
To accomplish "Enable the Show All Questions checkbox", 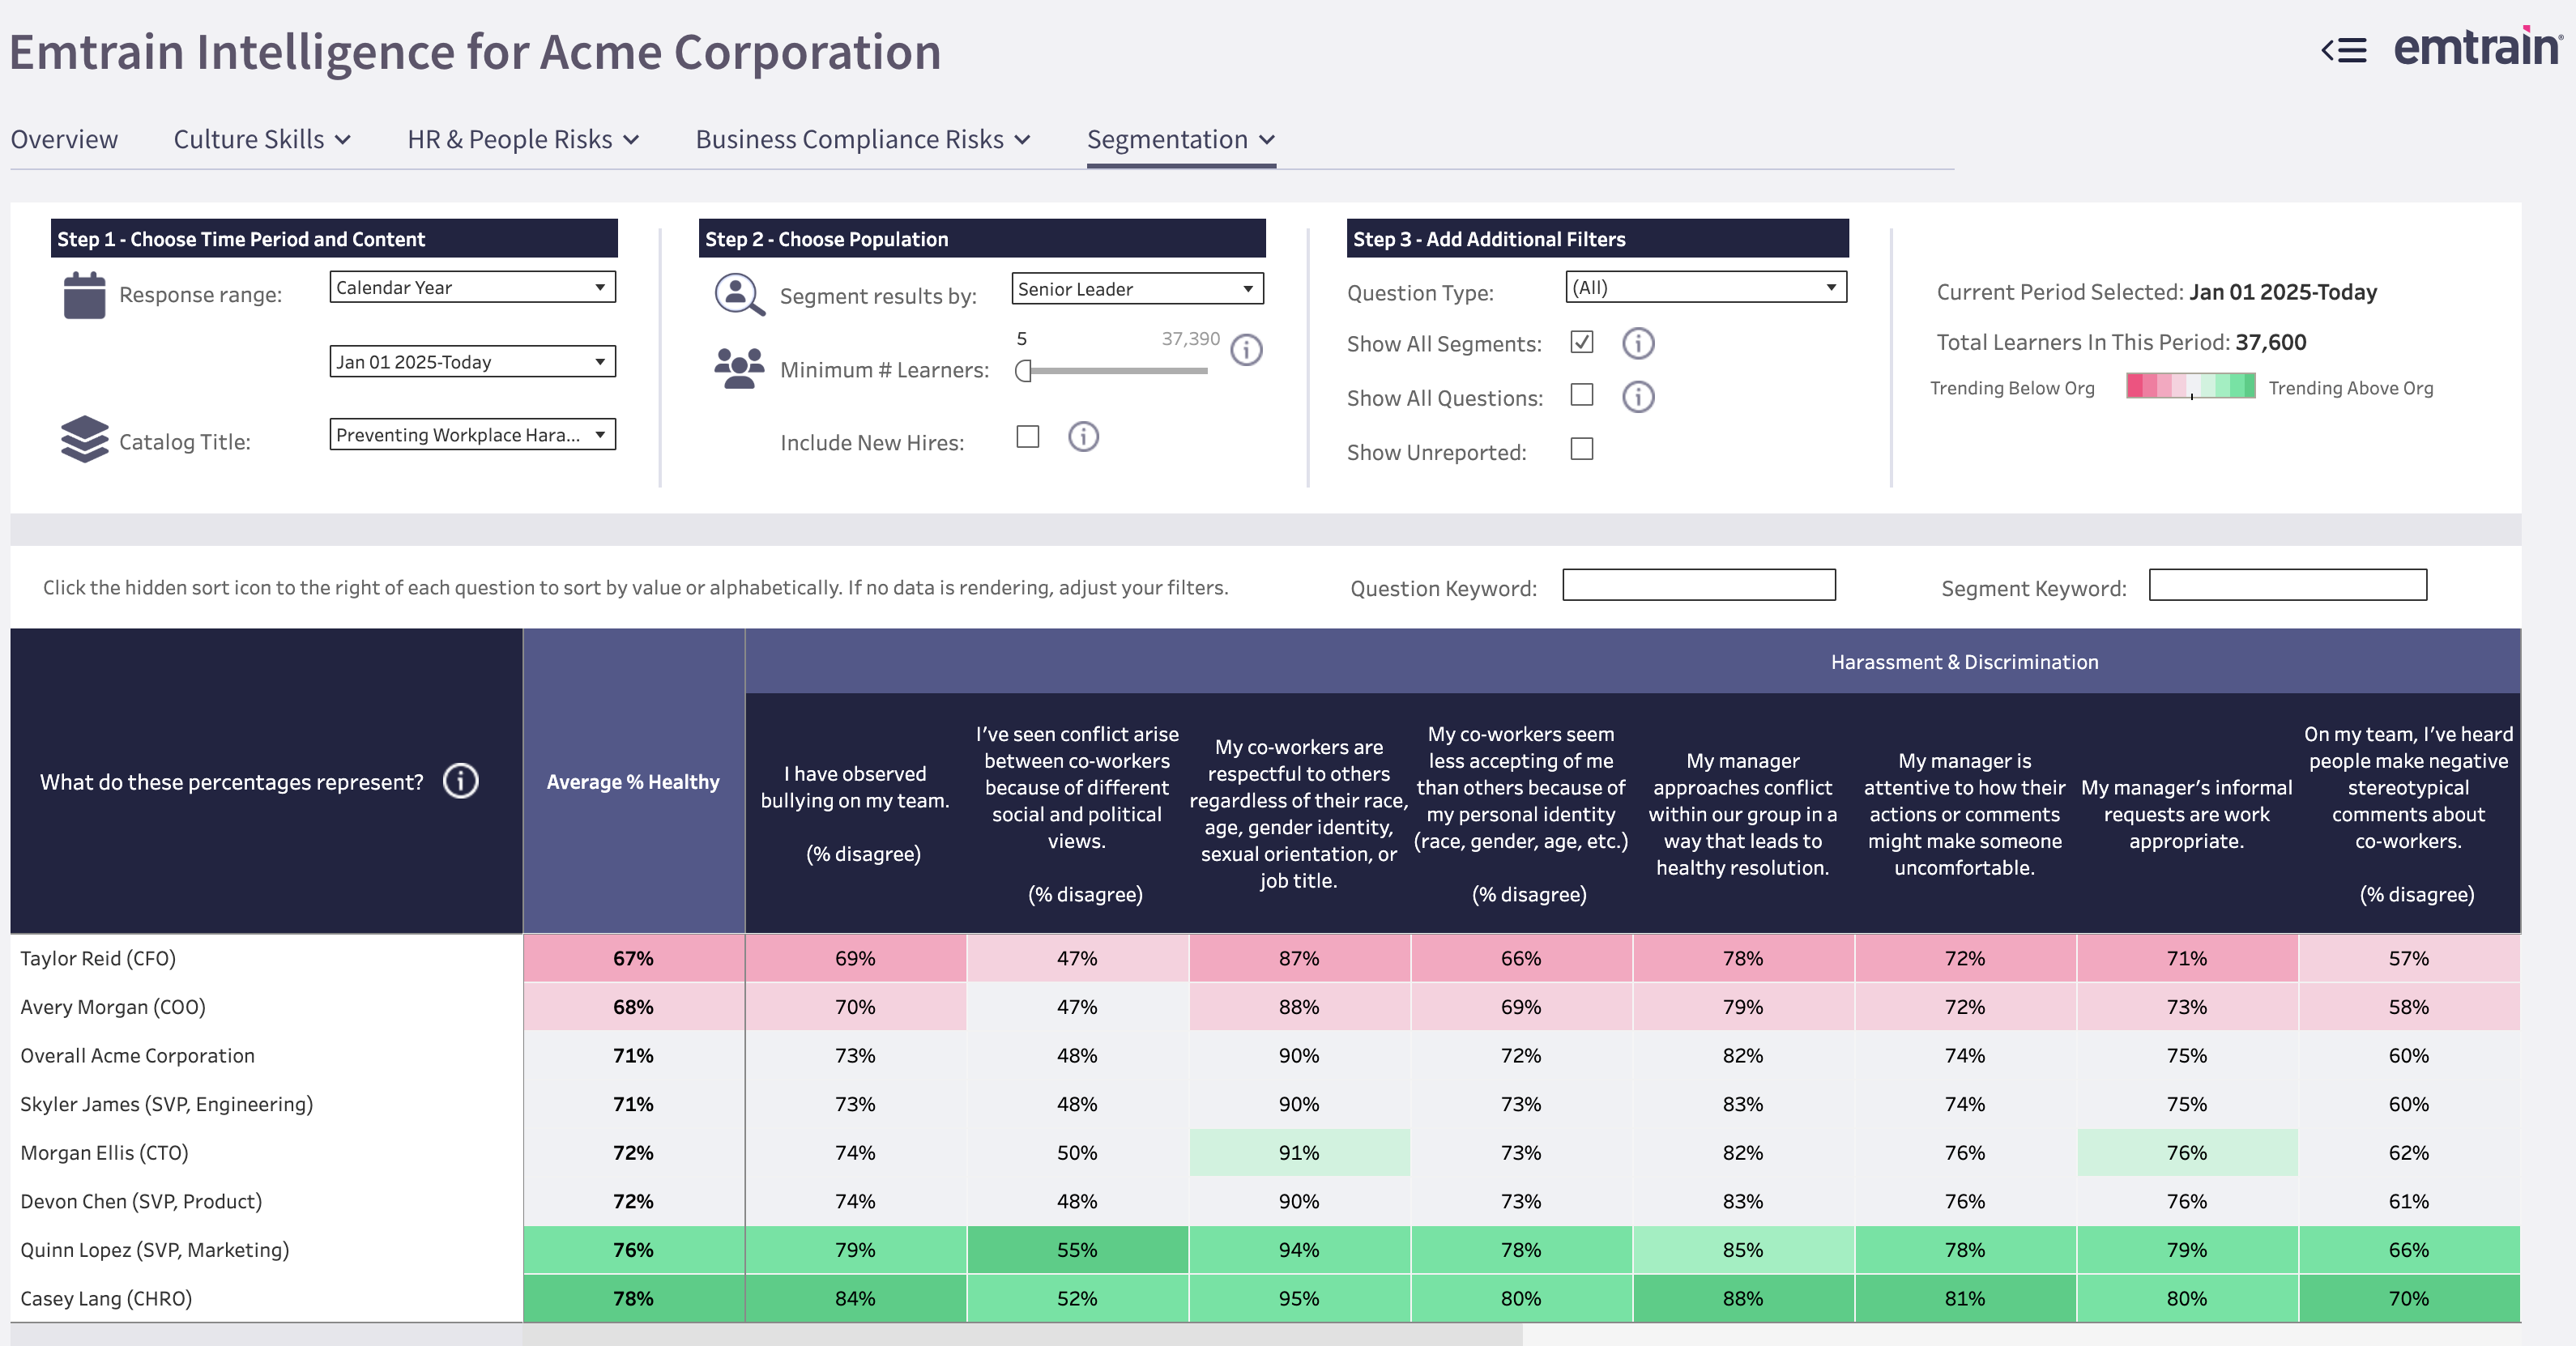I will coord(1581,395).
